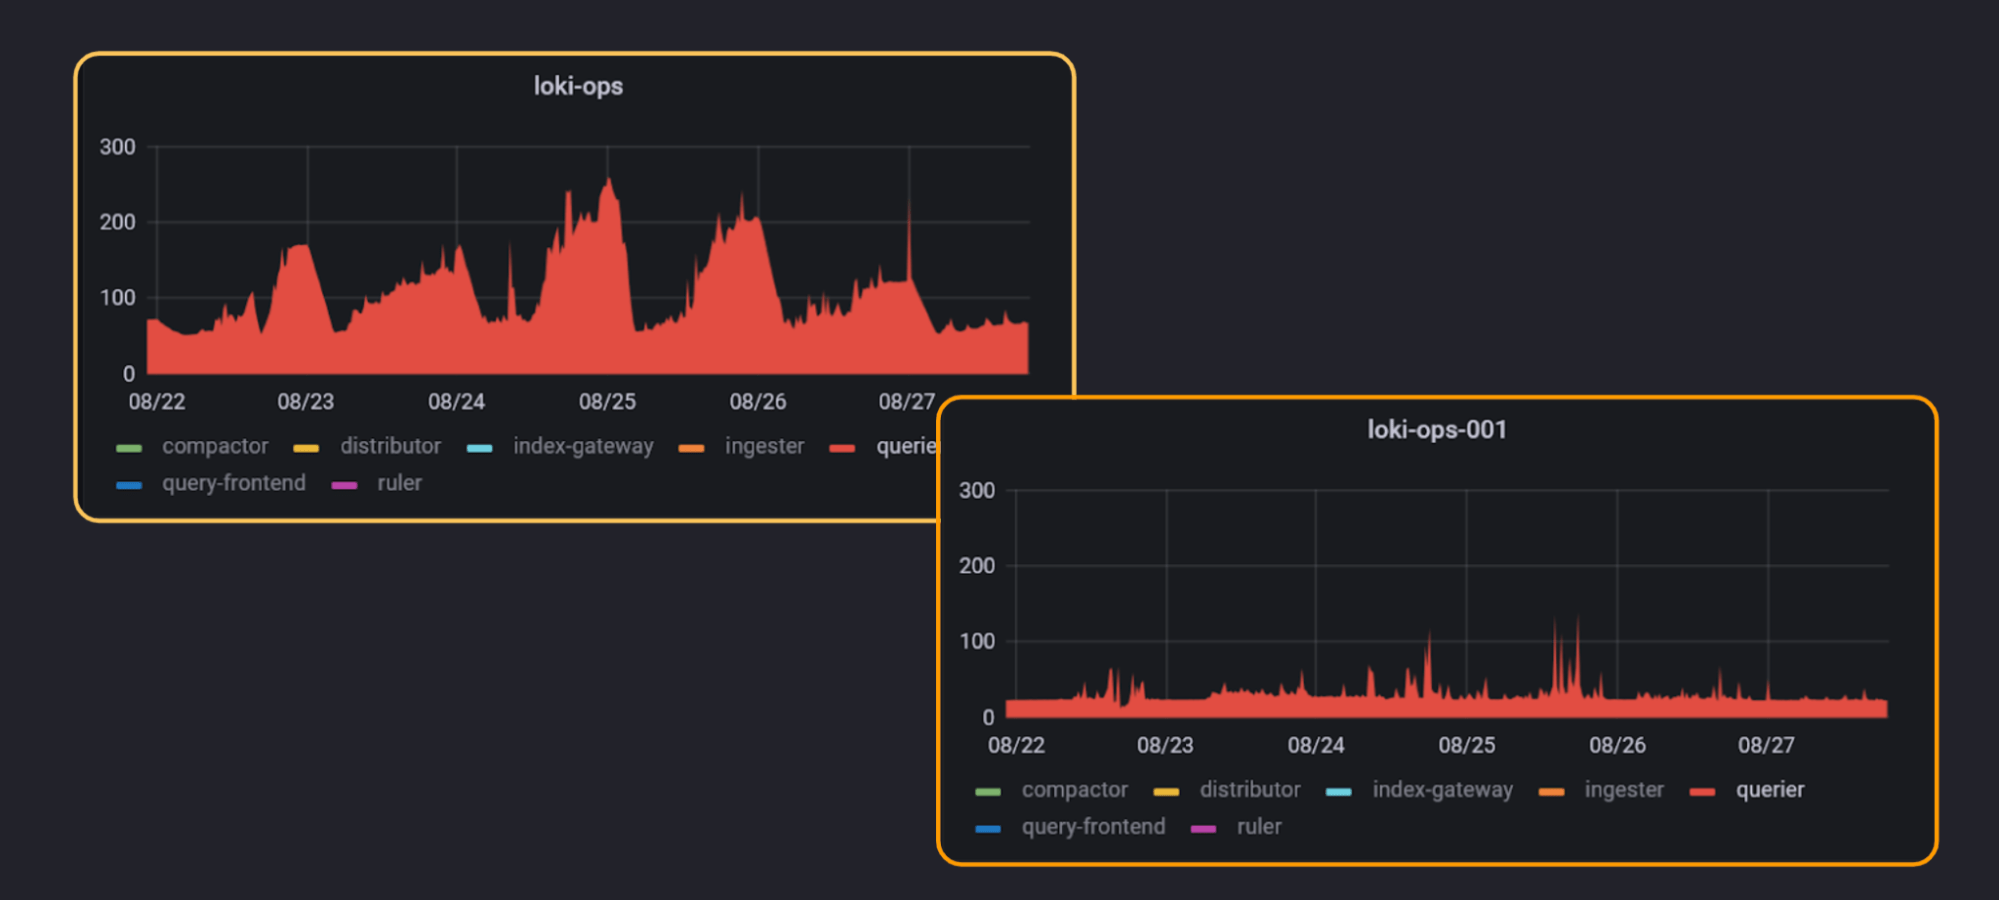The height and width of the screenshot is (900, 1999).
Task: Toggle the querier series in the loki-ops legend
Action: coord(905,447)
